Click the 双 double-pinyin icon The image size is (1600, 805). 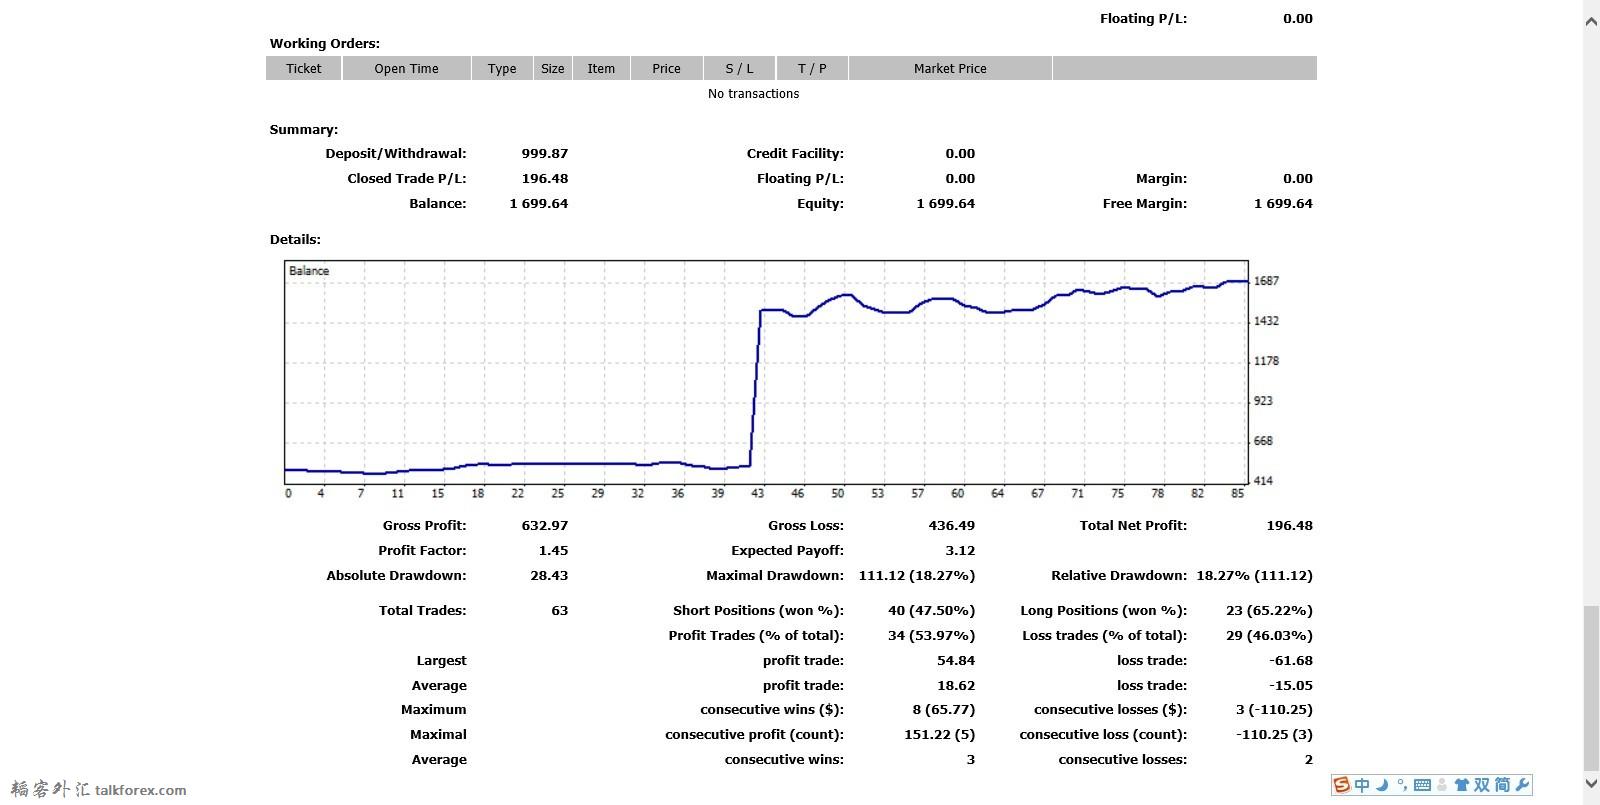click(x=1482, y=785)
